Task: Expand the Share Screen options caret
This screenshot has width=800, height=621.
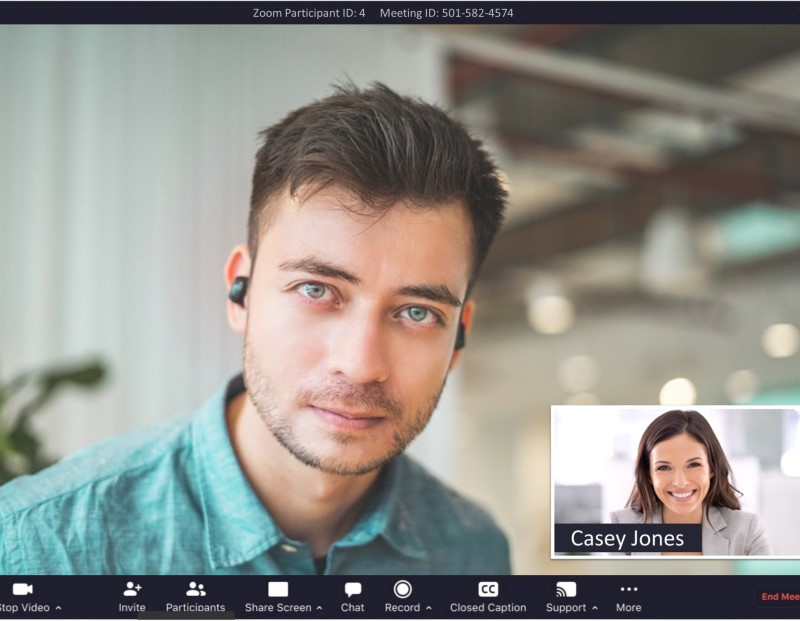Action: coord(319,608)
